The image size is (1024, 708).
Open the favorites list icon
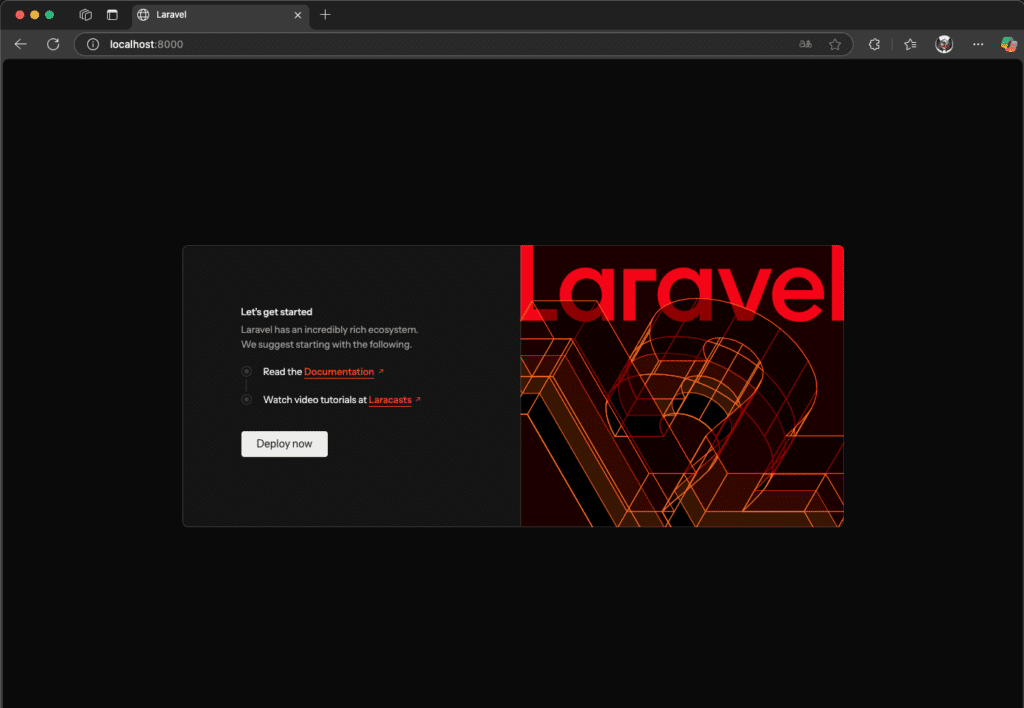pos(910,44)
